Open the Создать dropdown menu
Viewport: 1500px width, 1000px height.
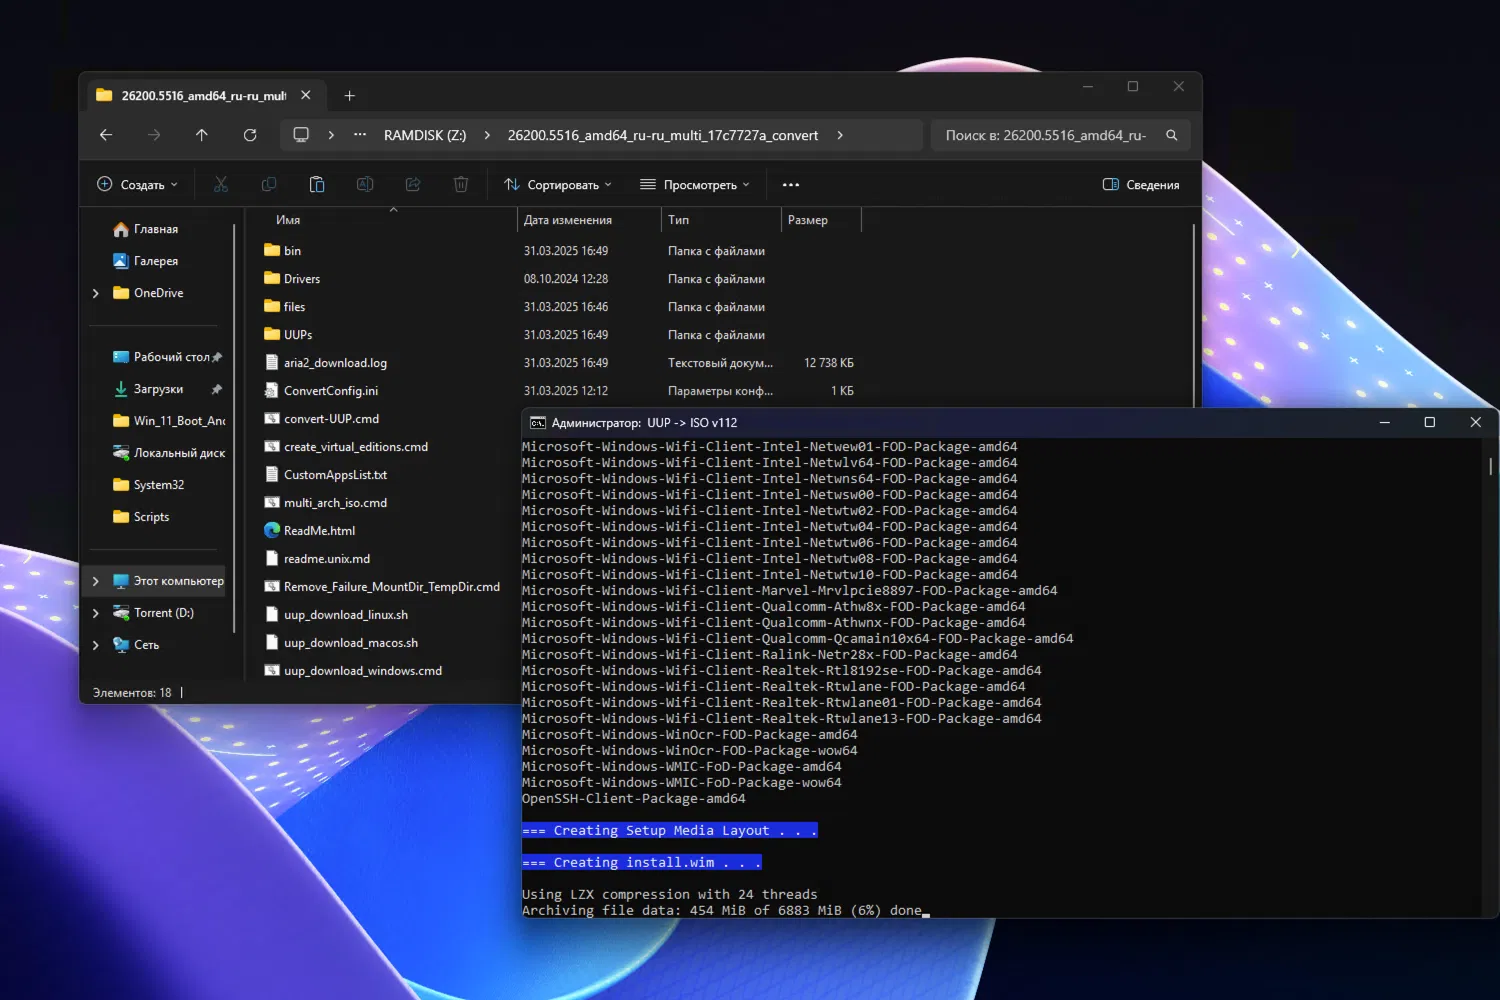tap(138, 185)
